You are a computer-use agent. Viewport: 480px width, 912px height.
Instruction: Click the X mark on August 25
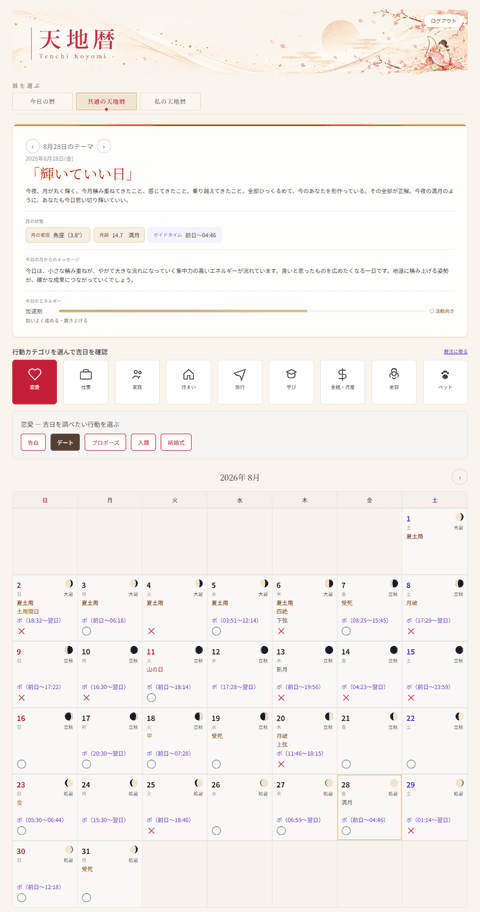pos(151,831)
